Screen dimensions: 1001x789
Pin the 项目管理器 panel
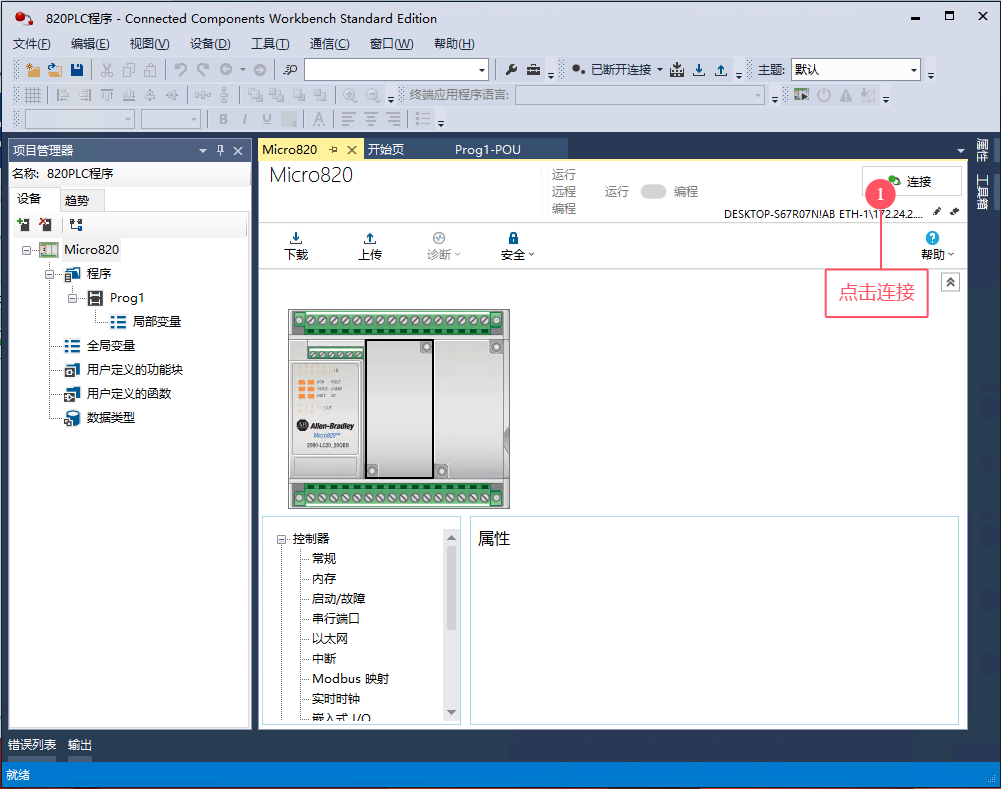220,151
